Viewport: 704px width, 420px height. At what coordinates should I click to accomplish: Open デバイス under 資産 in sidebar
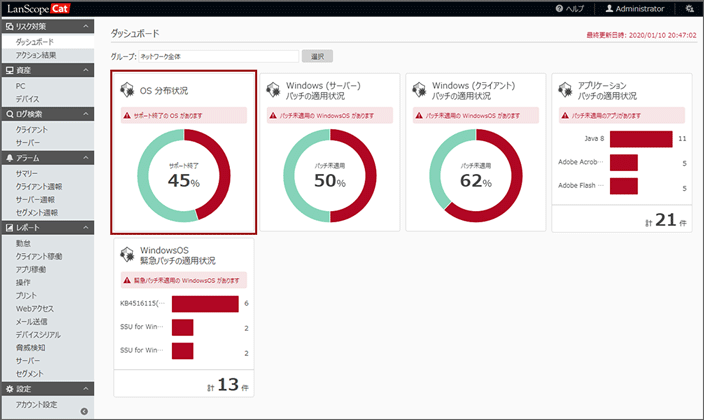28,100
